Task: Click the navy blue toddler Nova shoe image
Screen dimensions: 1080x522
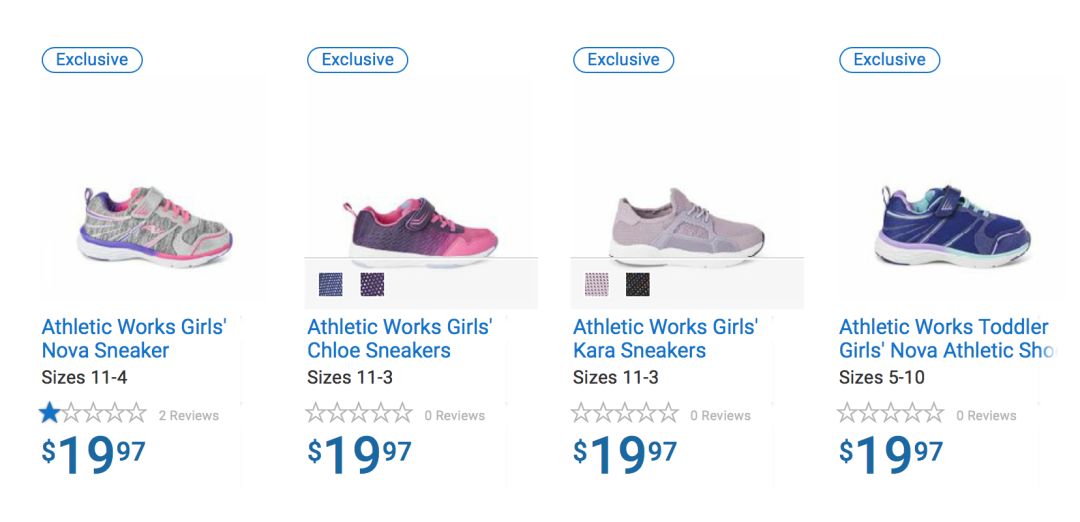Action: pyautogui.click(x=950, y=225)
